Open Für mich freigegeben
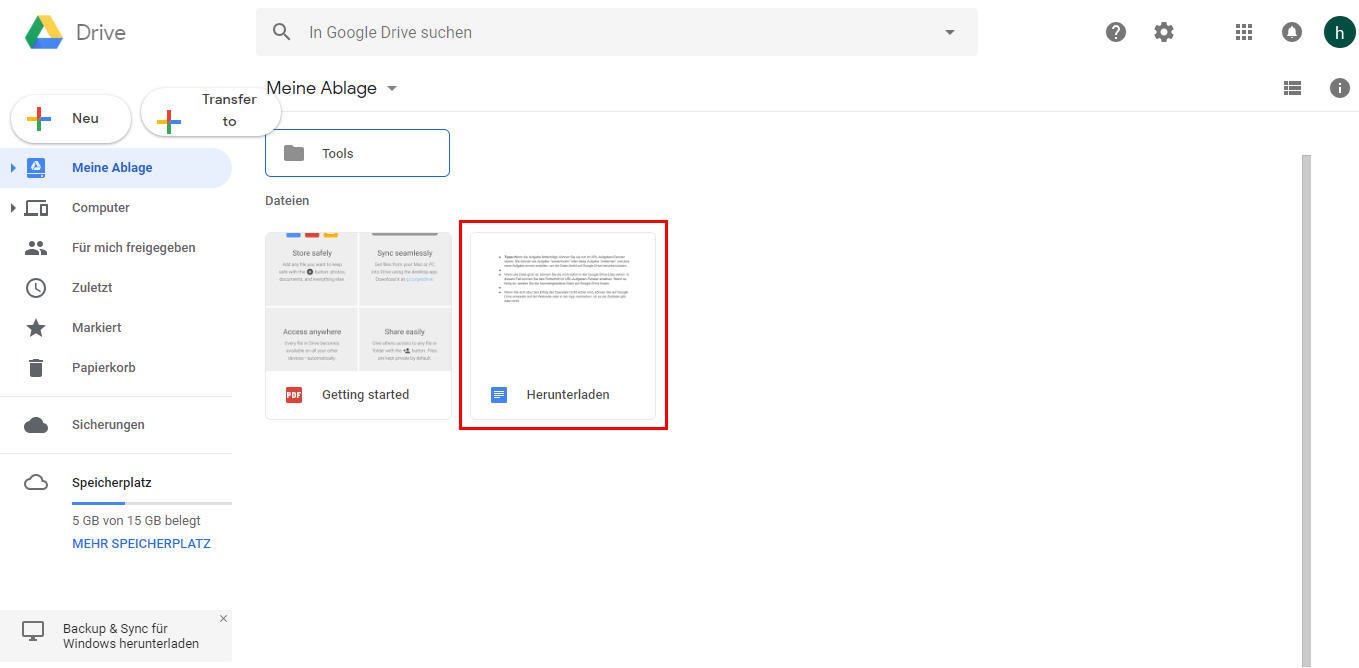Viewport: 1359px width, 668px height. (x=134, y=248)
